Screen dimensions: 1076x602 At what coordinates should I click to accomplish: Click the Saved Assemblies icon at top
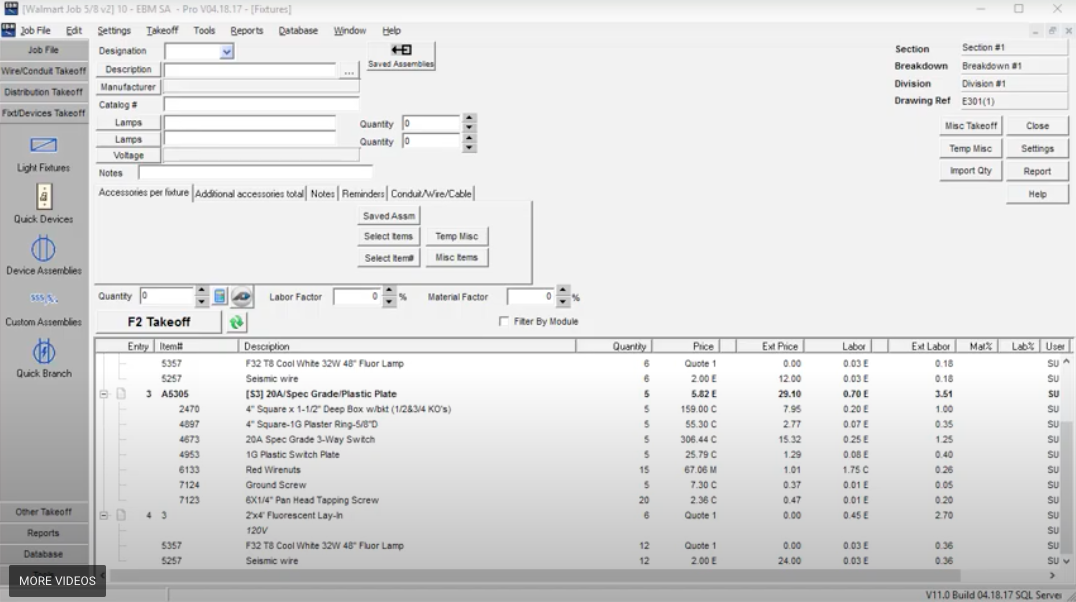(400, 49)
